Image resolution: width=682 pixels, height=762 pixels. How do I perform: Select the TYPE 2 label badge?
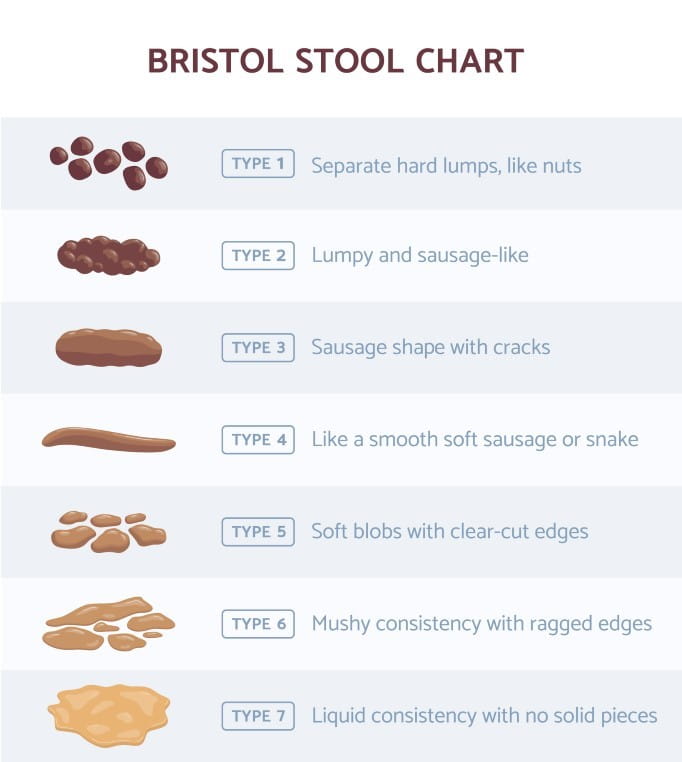pyautogui.click(x=258, y=256)
